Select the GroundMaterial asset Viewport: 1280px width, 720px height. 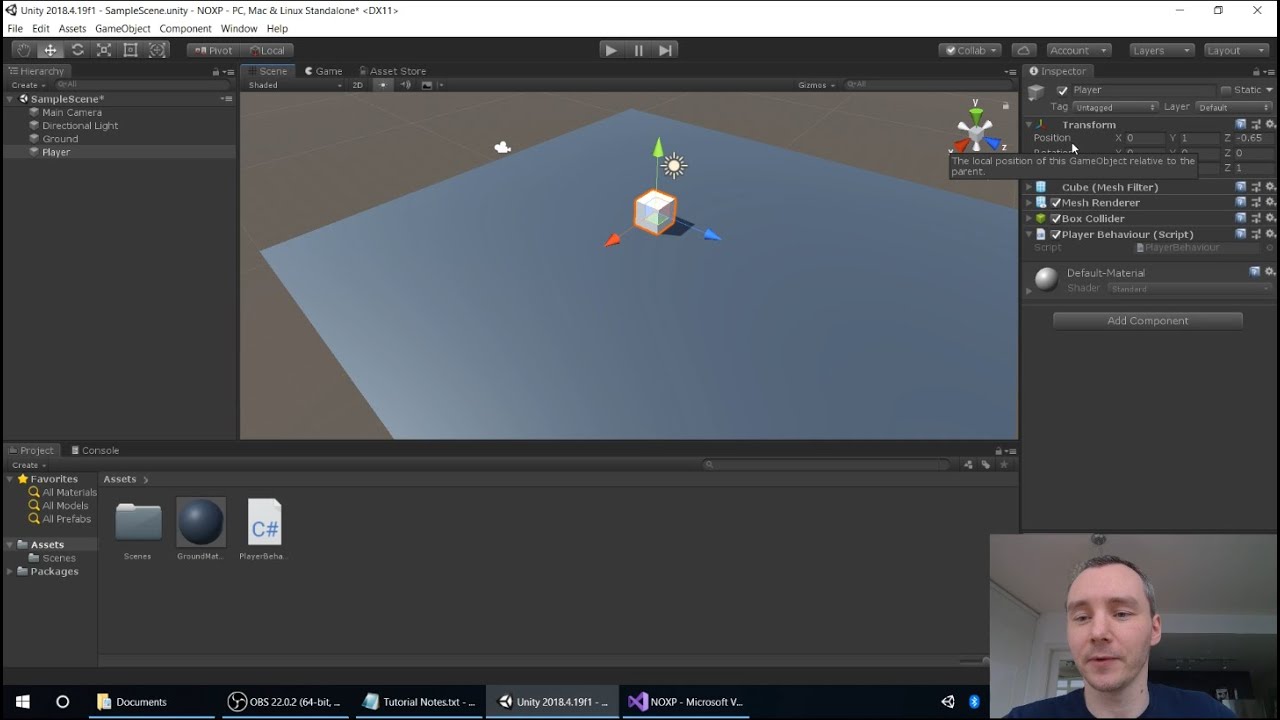200,530
